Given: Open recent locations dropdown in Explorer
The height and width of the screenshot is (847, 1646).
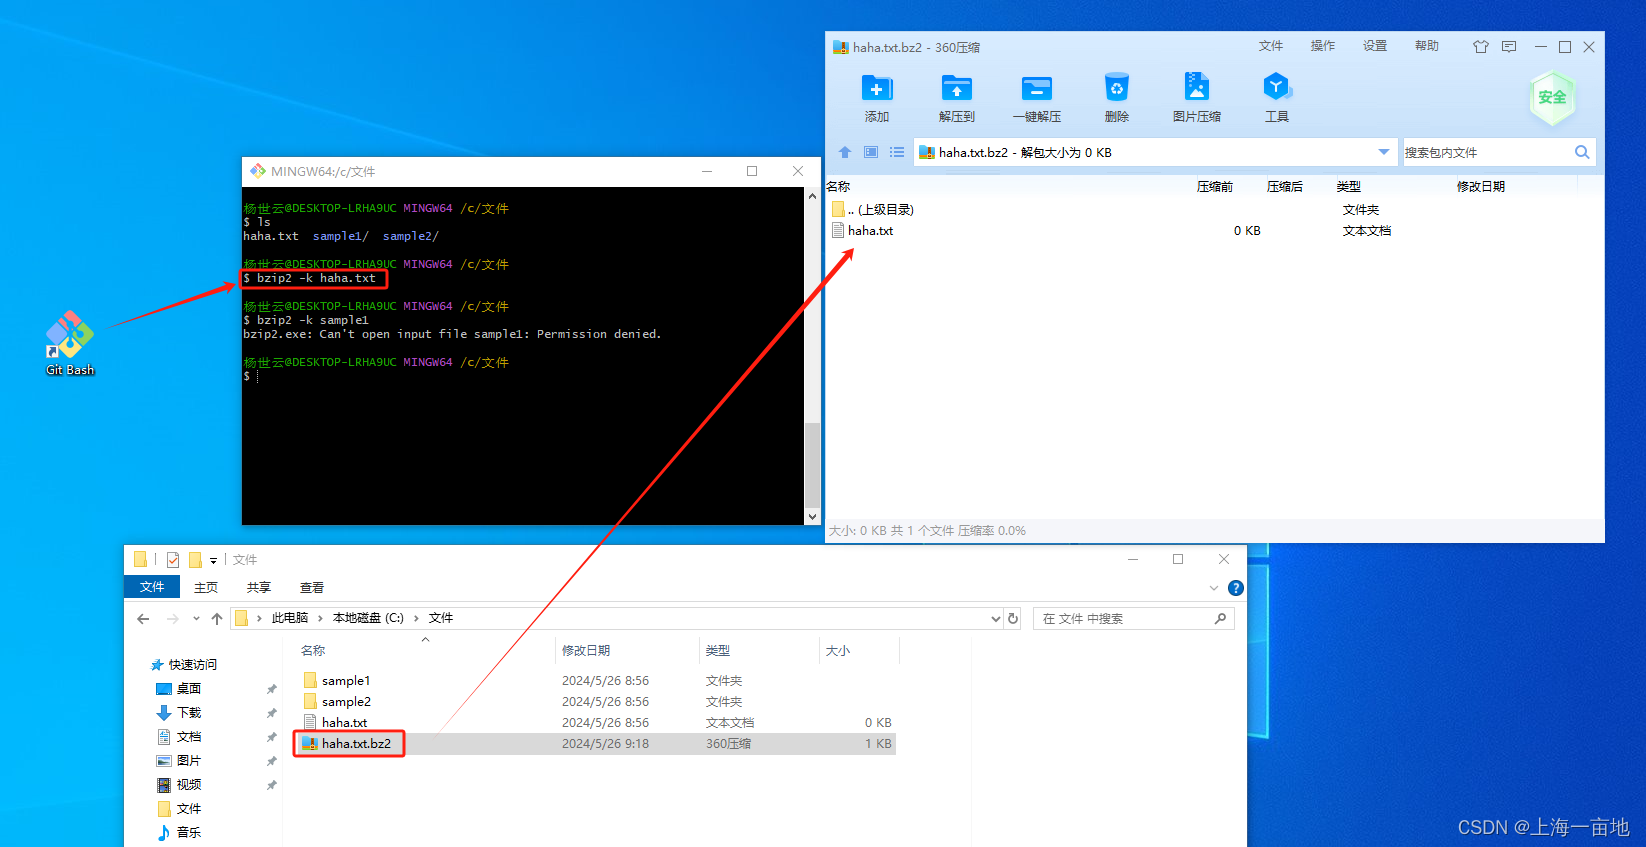Looking at the screenshot, I should 196,619.
